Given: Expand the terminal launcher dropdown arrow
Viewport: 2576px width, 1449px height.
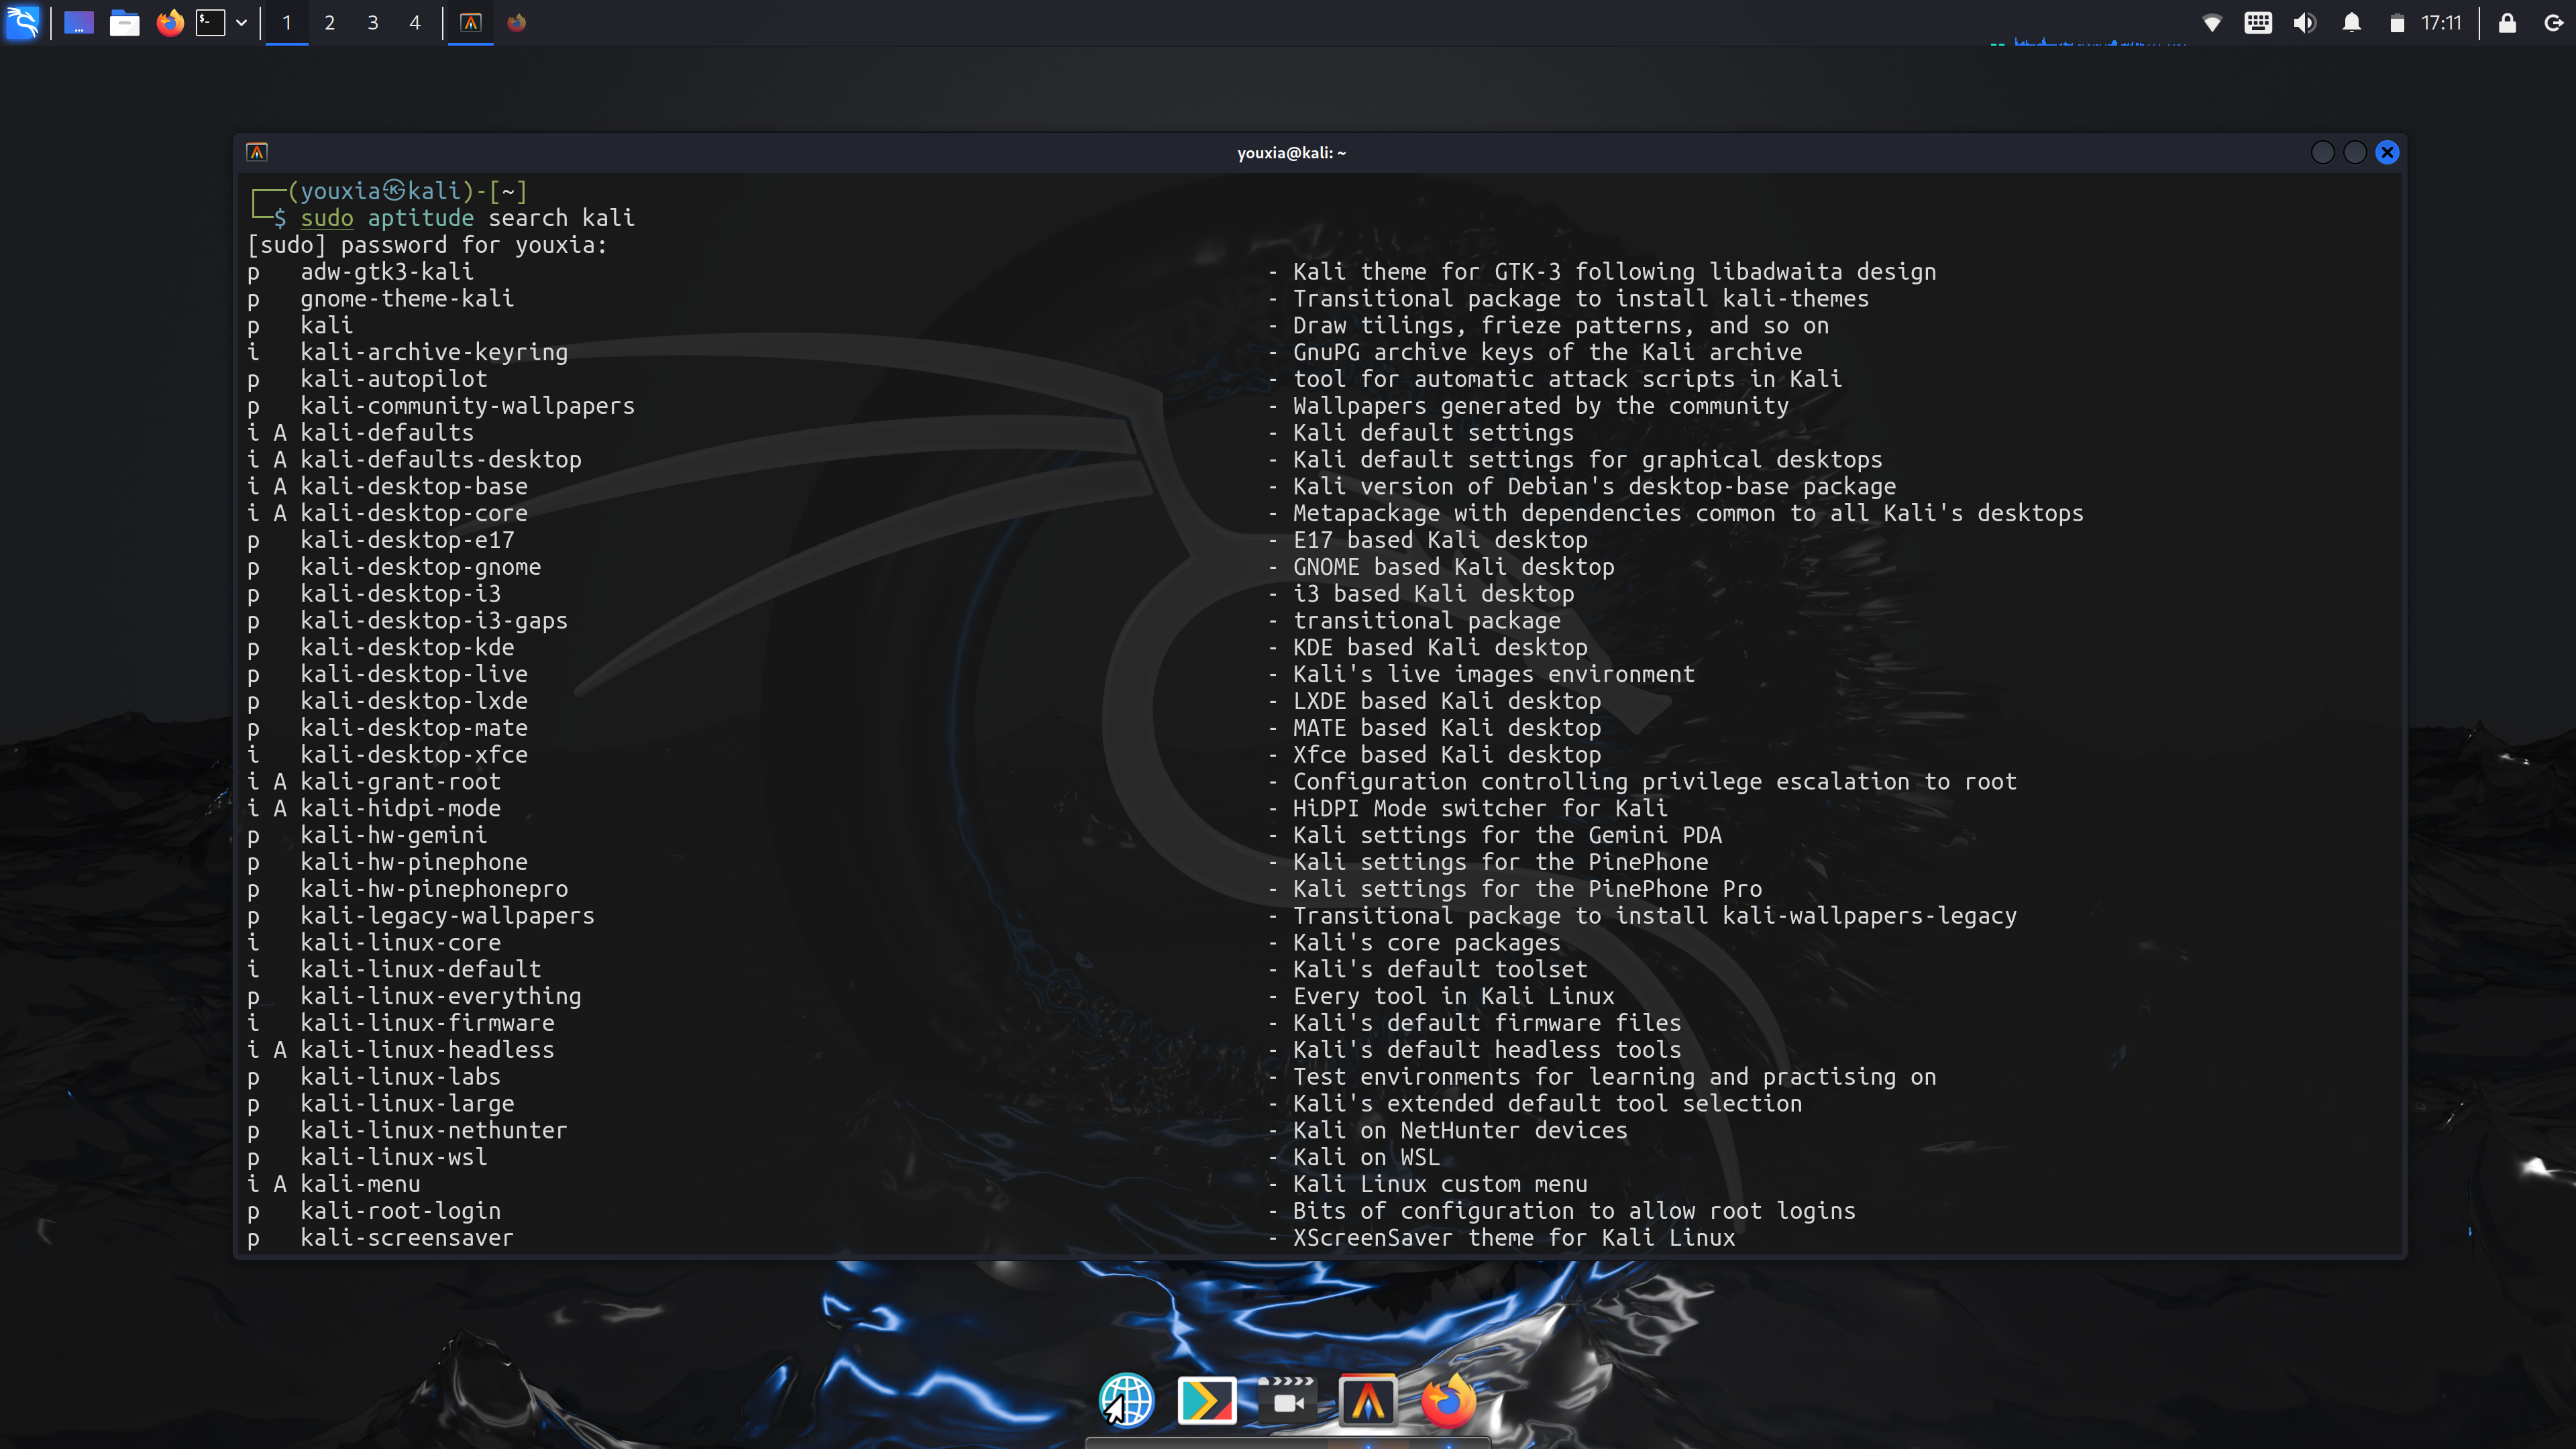Looking at the screenshot, I should click(241, 22).
